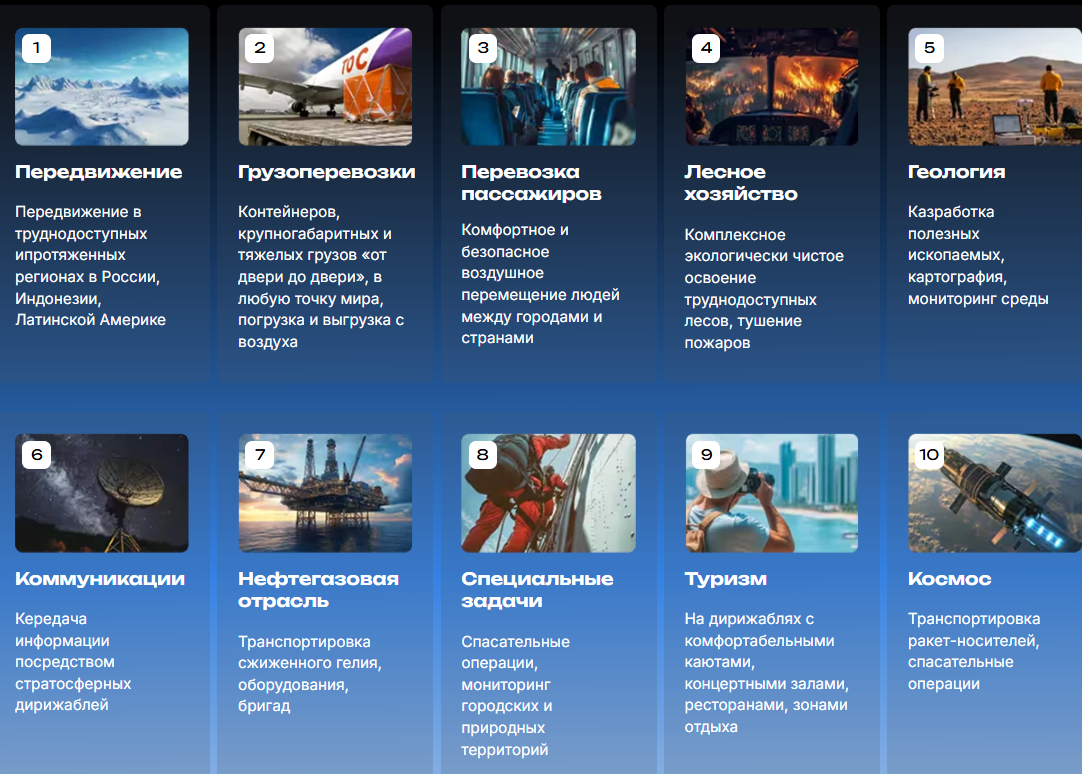The width and height of the screenshot is (1082, 774).
Task: Click the number 6 badge
Action: point(37,455)
